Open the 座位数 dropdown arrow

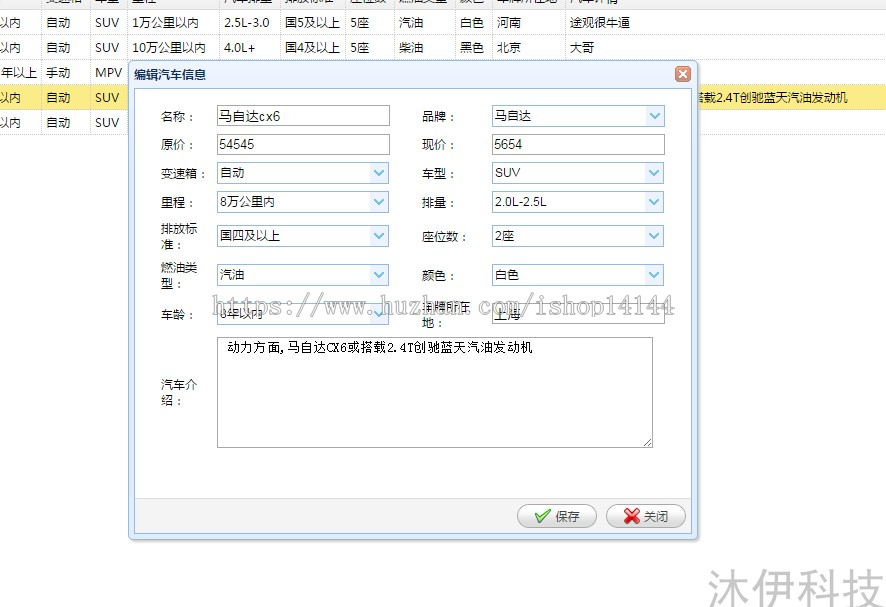654,236
